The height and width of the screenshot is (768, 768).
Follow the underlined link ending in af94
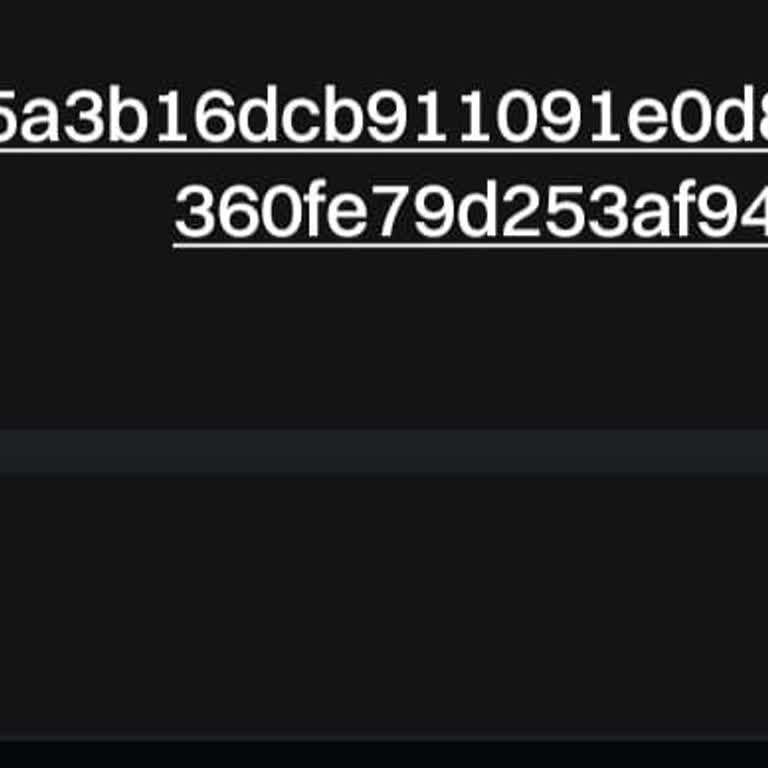click(471, 214)
